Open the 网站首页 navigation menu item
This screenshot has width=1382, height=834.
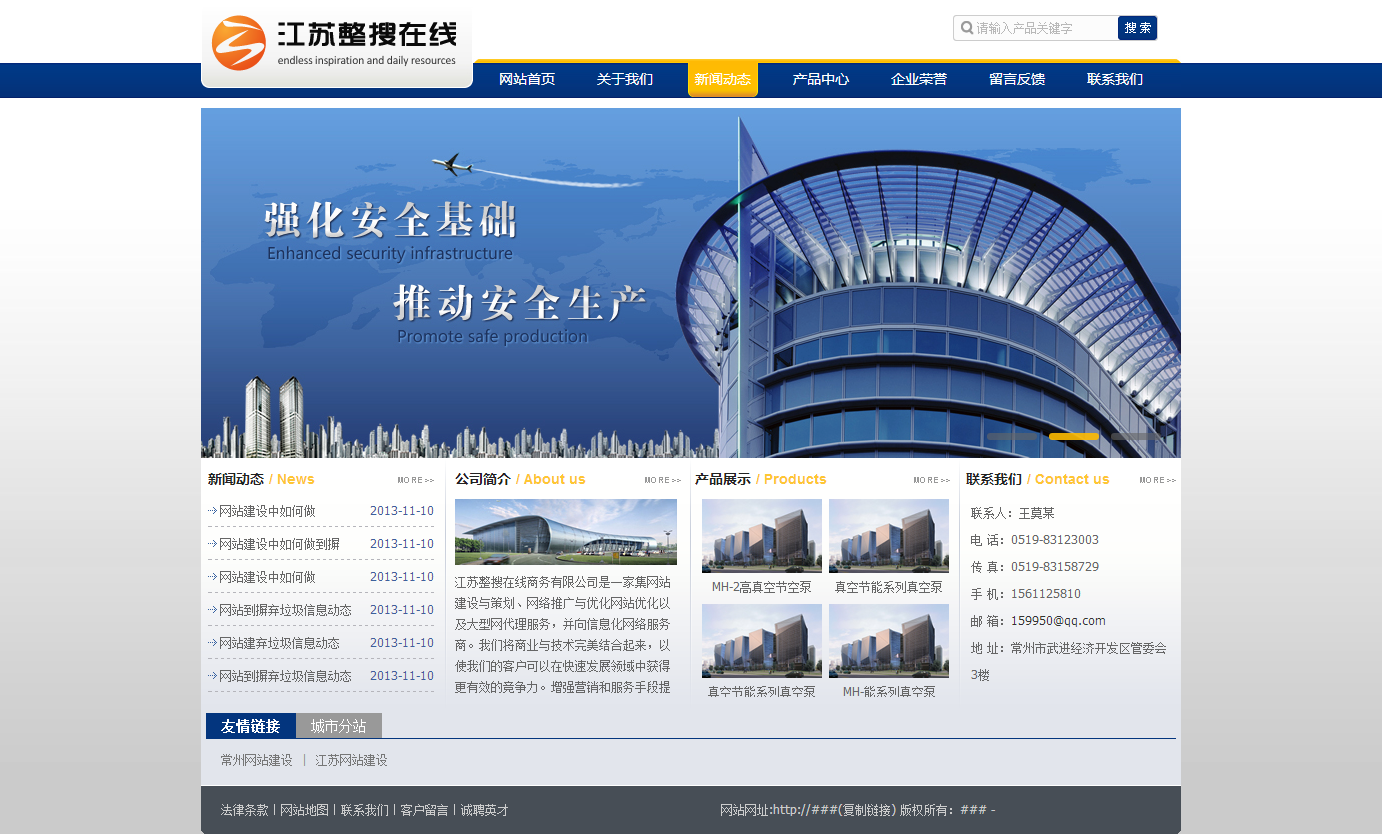pos(527,79)
